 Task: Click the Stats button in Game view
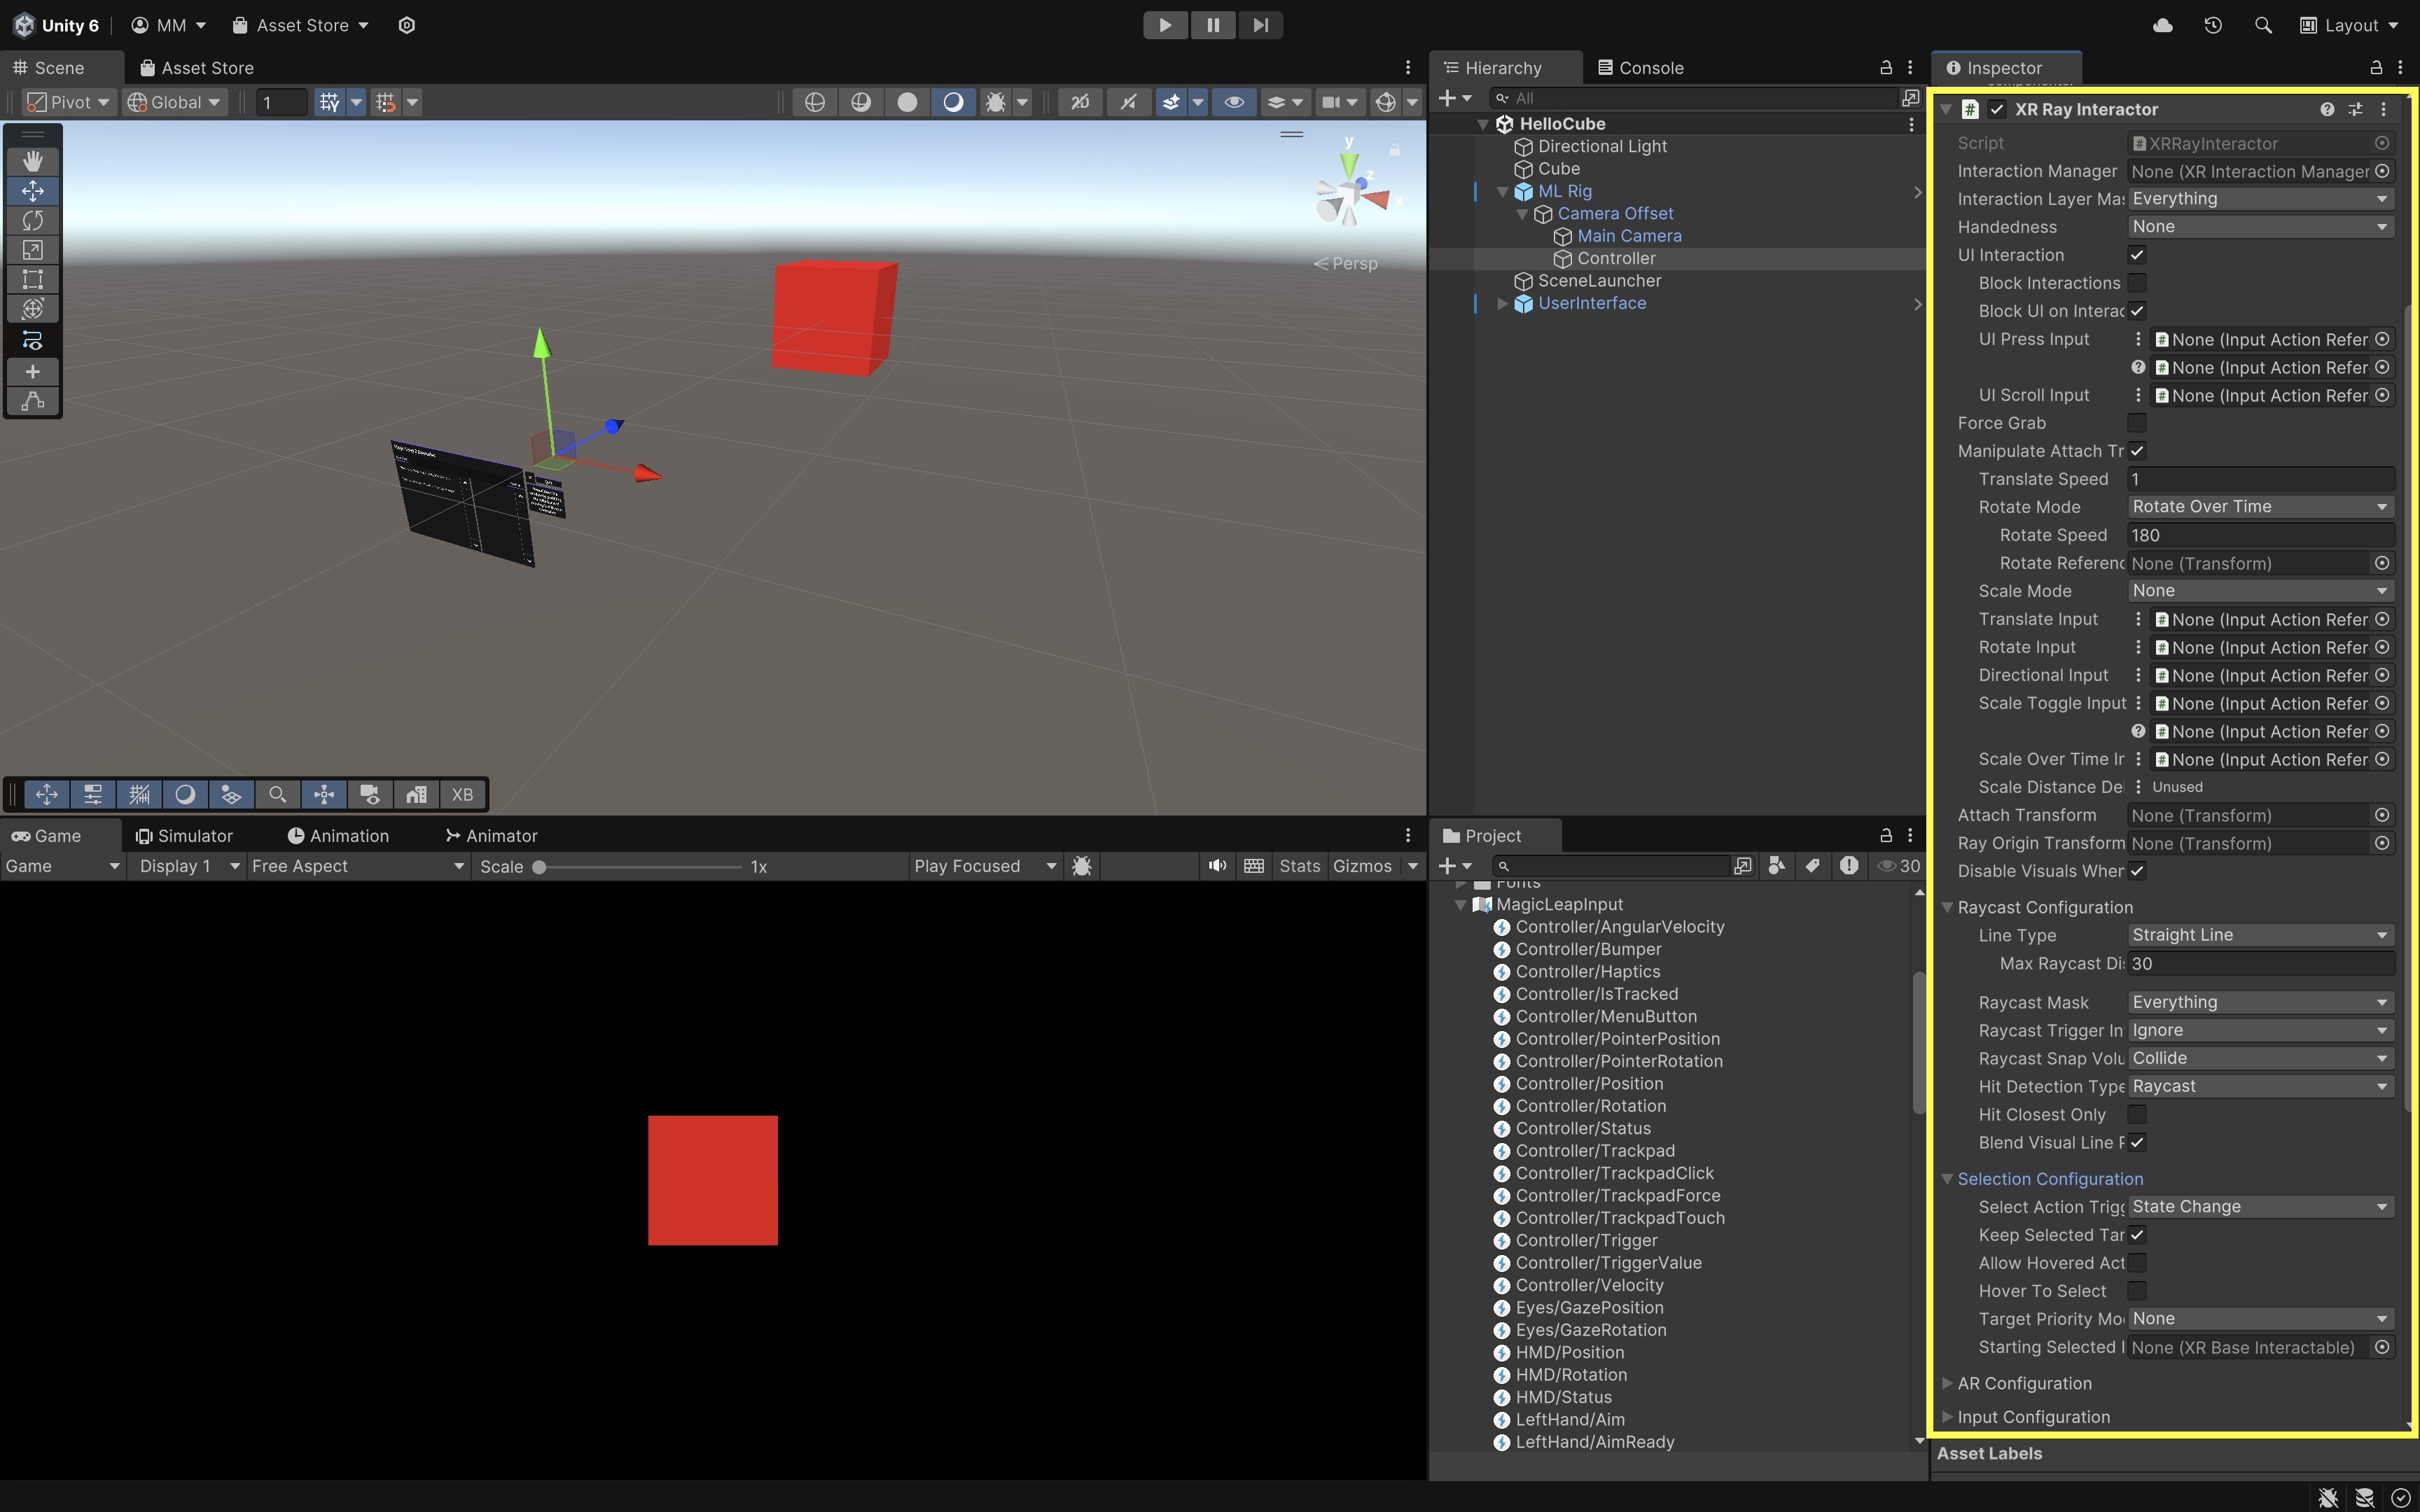click(x=1299, y=866)
